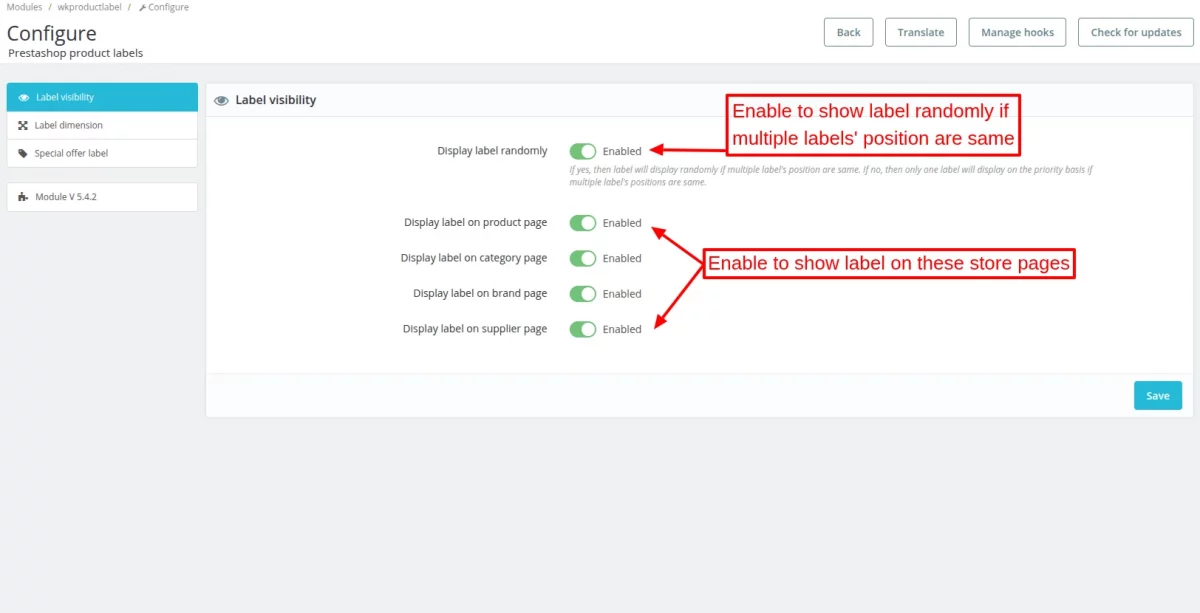Click the Label visibility panel heading text
Screen dimensions: 1200x613
pos(276,100)
